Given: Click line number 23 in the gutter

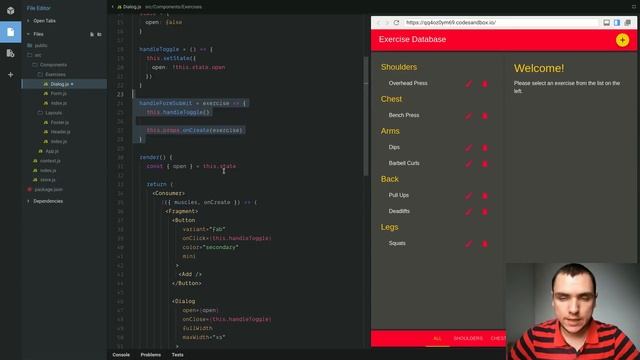Looking at the screenshot, I should pos(120,94).
